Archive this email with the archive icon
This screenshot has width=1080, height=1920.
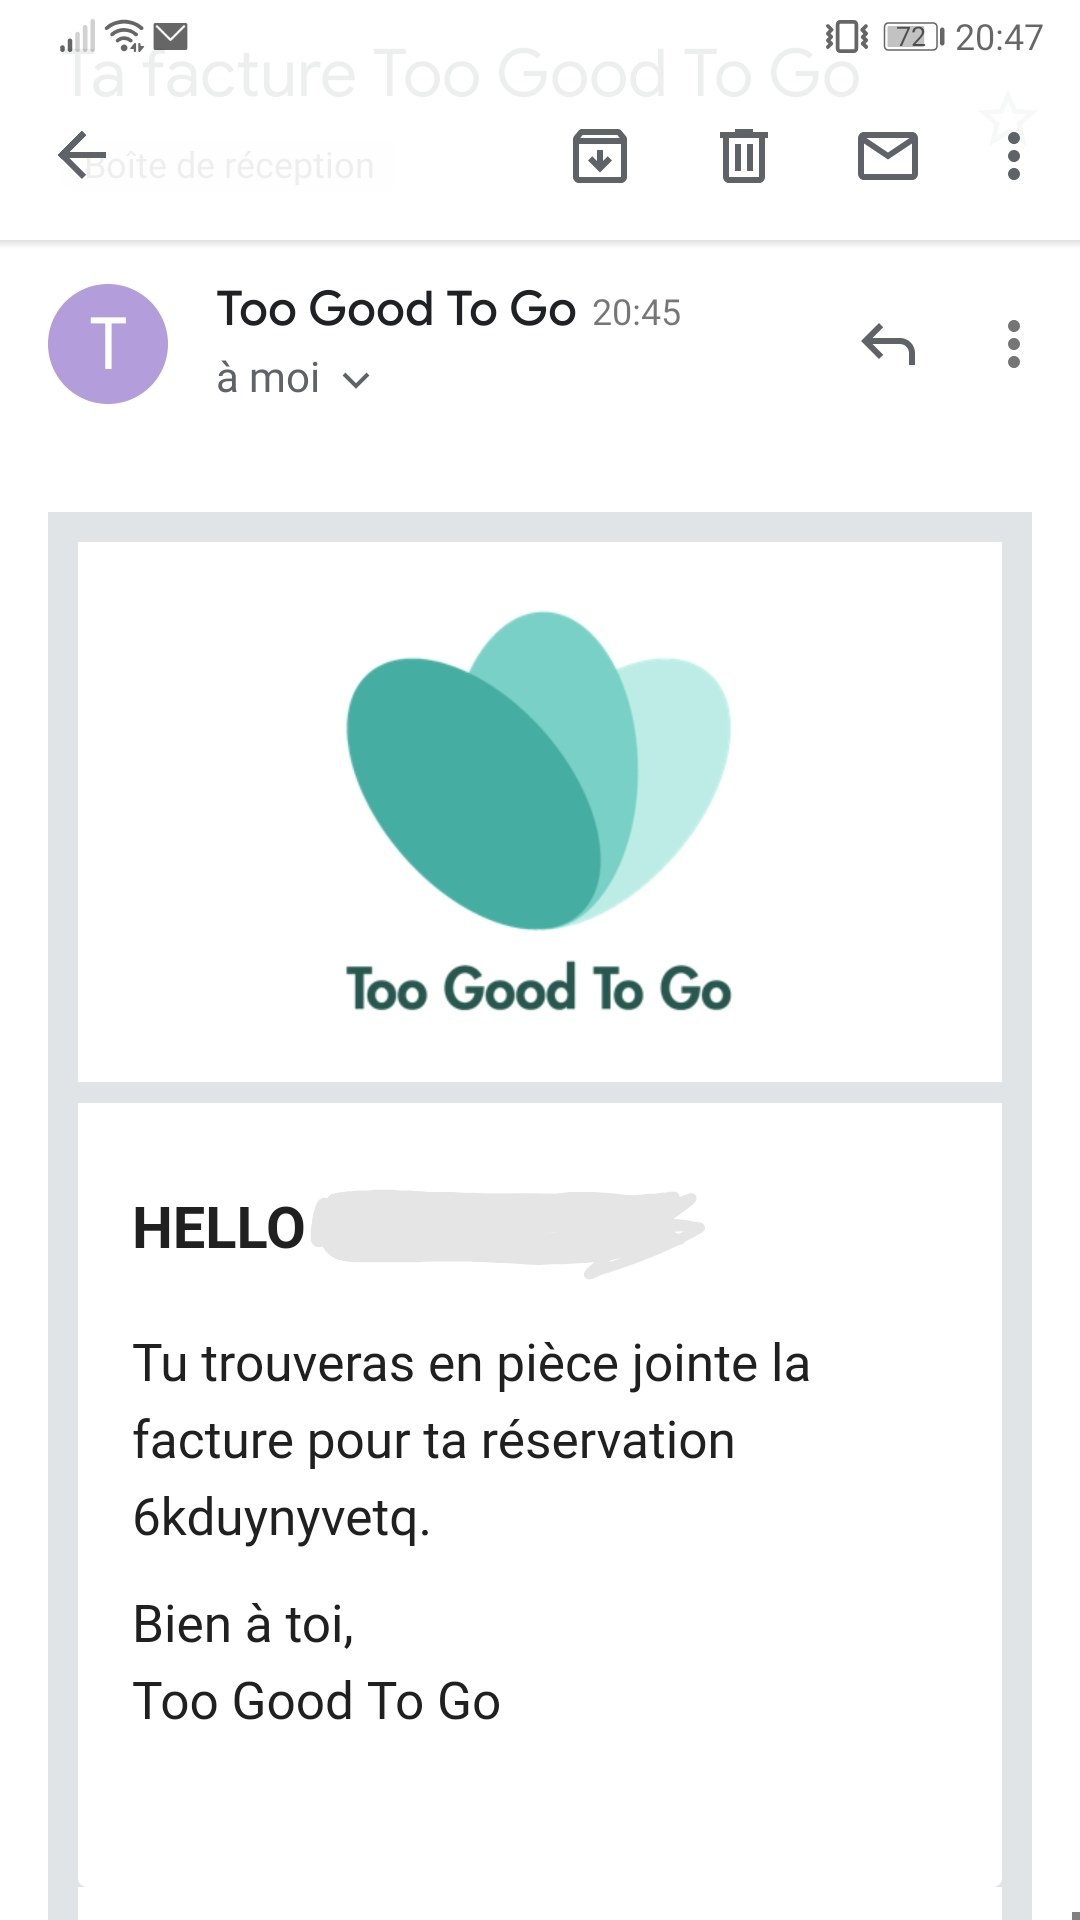[599, 156]
